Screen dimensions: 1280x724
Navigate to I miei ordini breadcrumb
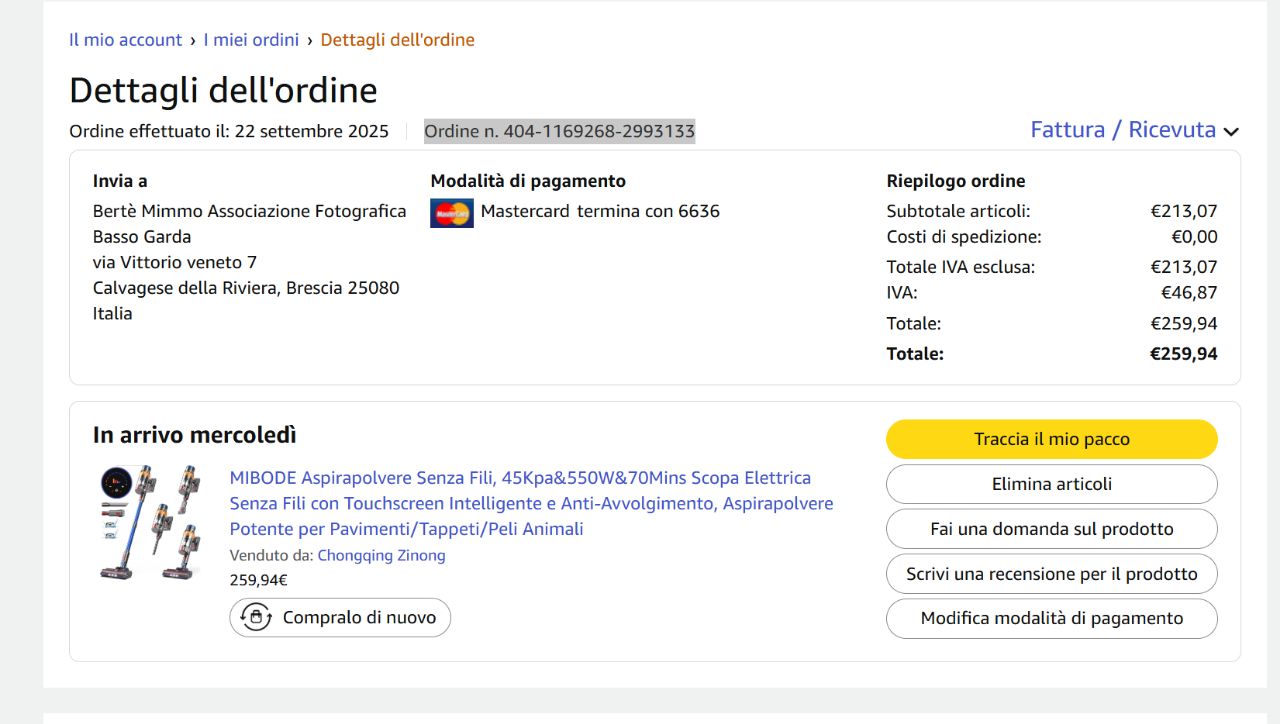[x=251, y=40]
